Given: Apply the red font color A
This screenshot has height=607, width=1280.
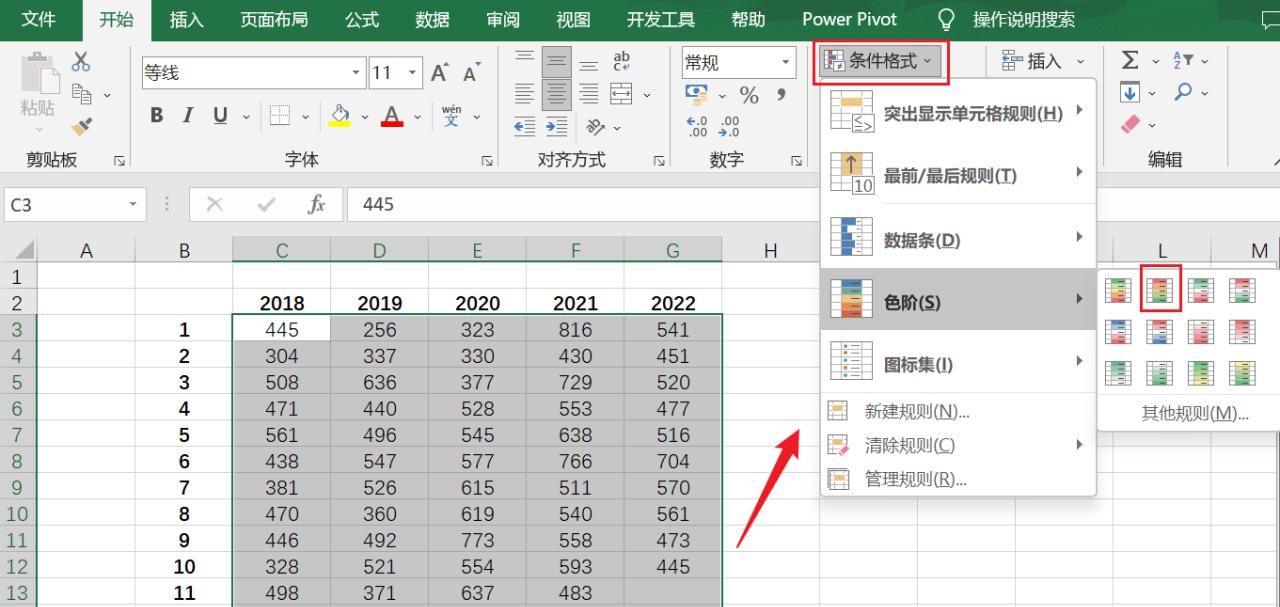Looking at the screenshot, I should tap(392, 116).
